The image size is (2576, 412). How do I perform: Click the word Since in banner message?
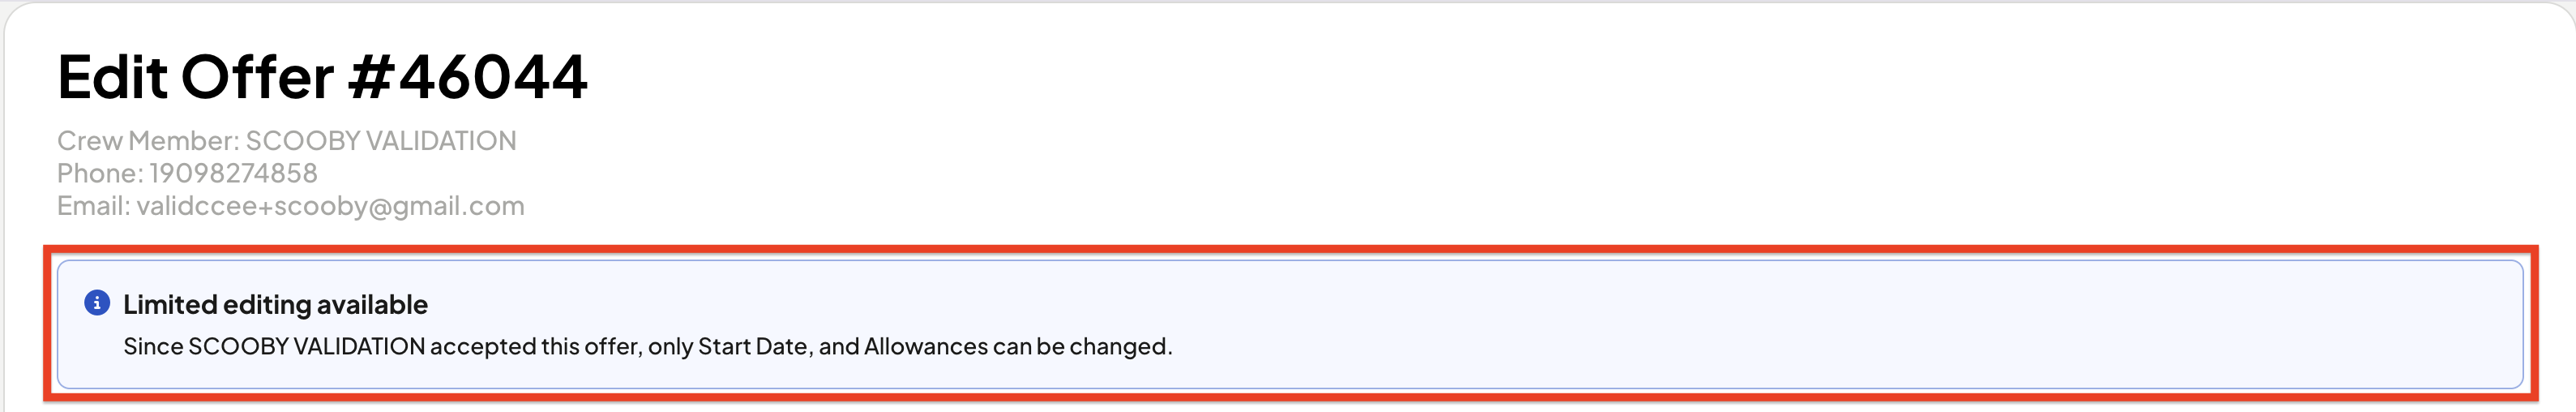(153, 346)
